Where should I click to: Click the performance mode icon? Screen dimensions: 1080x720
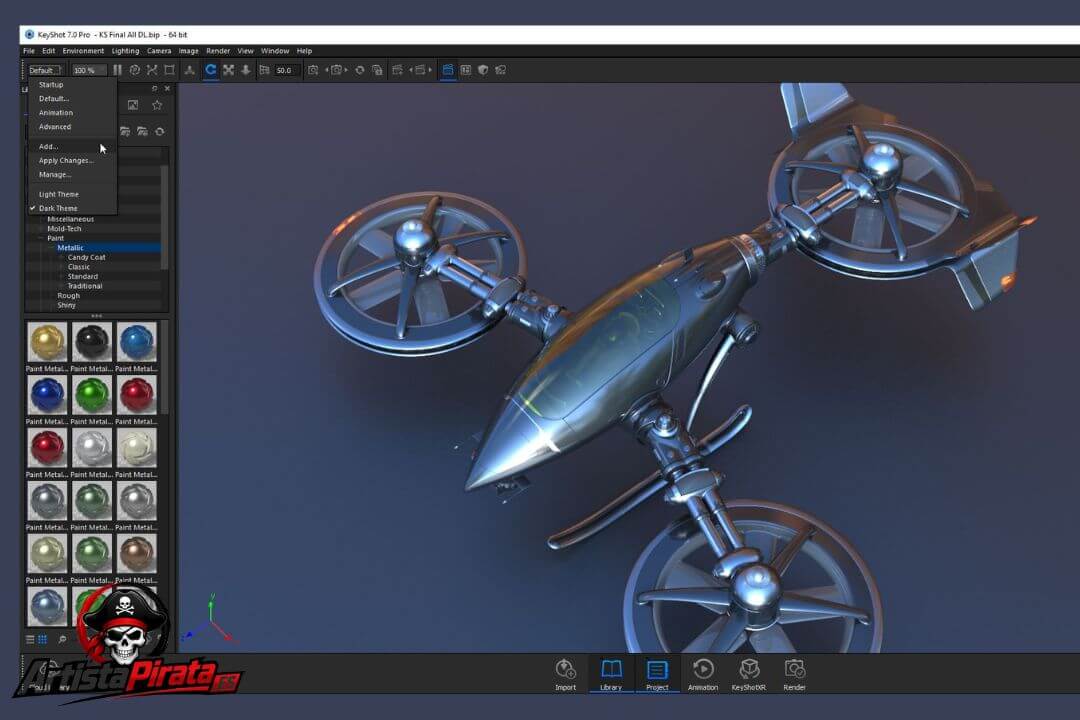pyautogui.click(x=135, y=70)
